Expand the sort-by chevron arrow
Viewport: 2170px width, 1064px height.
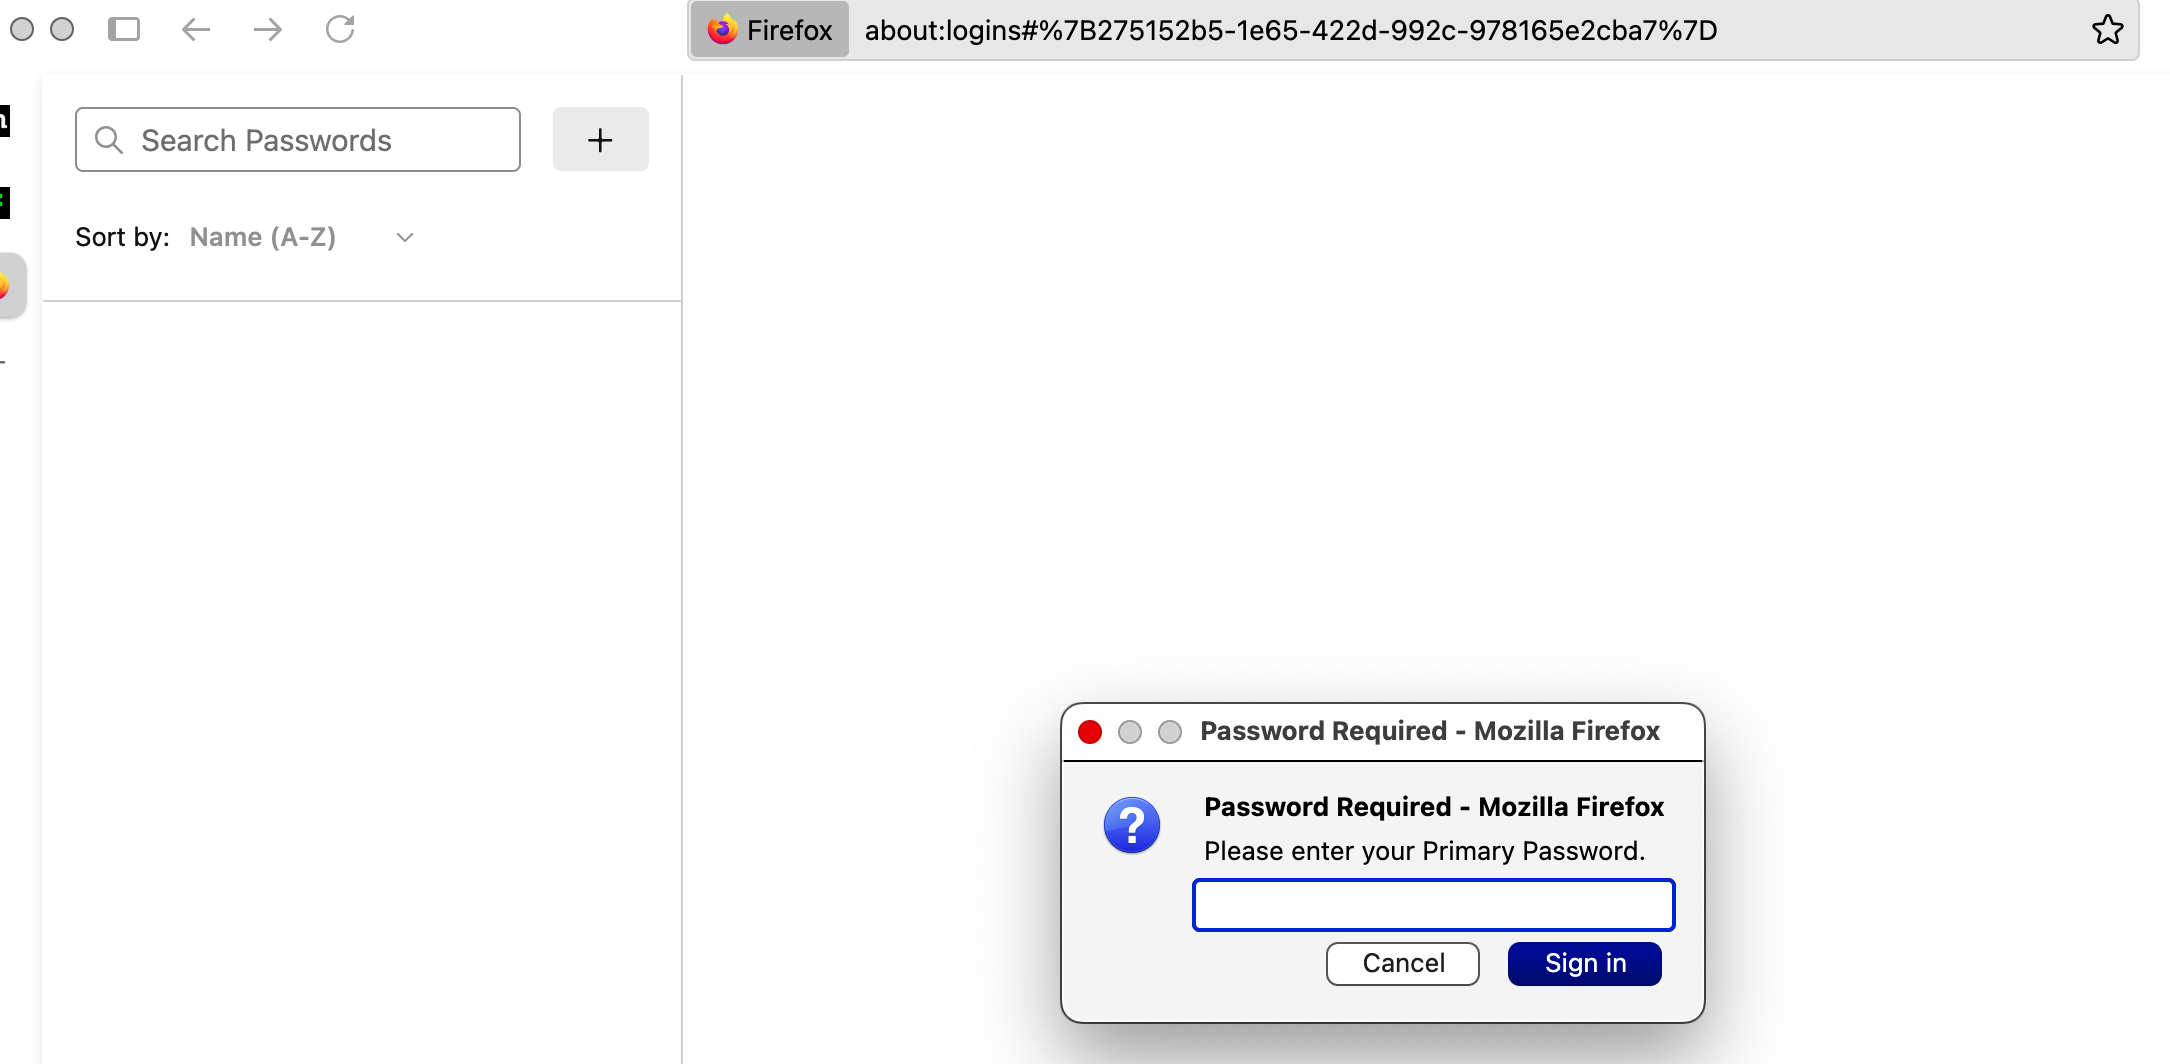pos(405,237)
